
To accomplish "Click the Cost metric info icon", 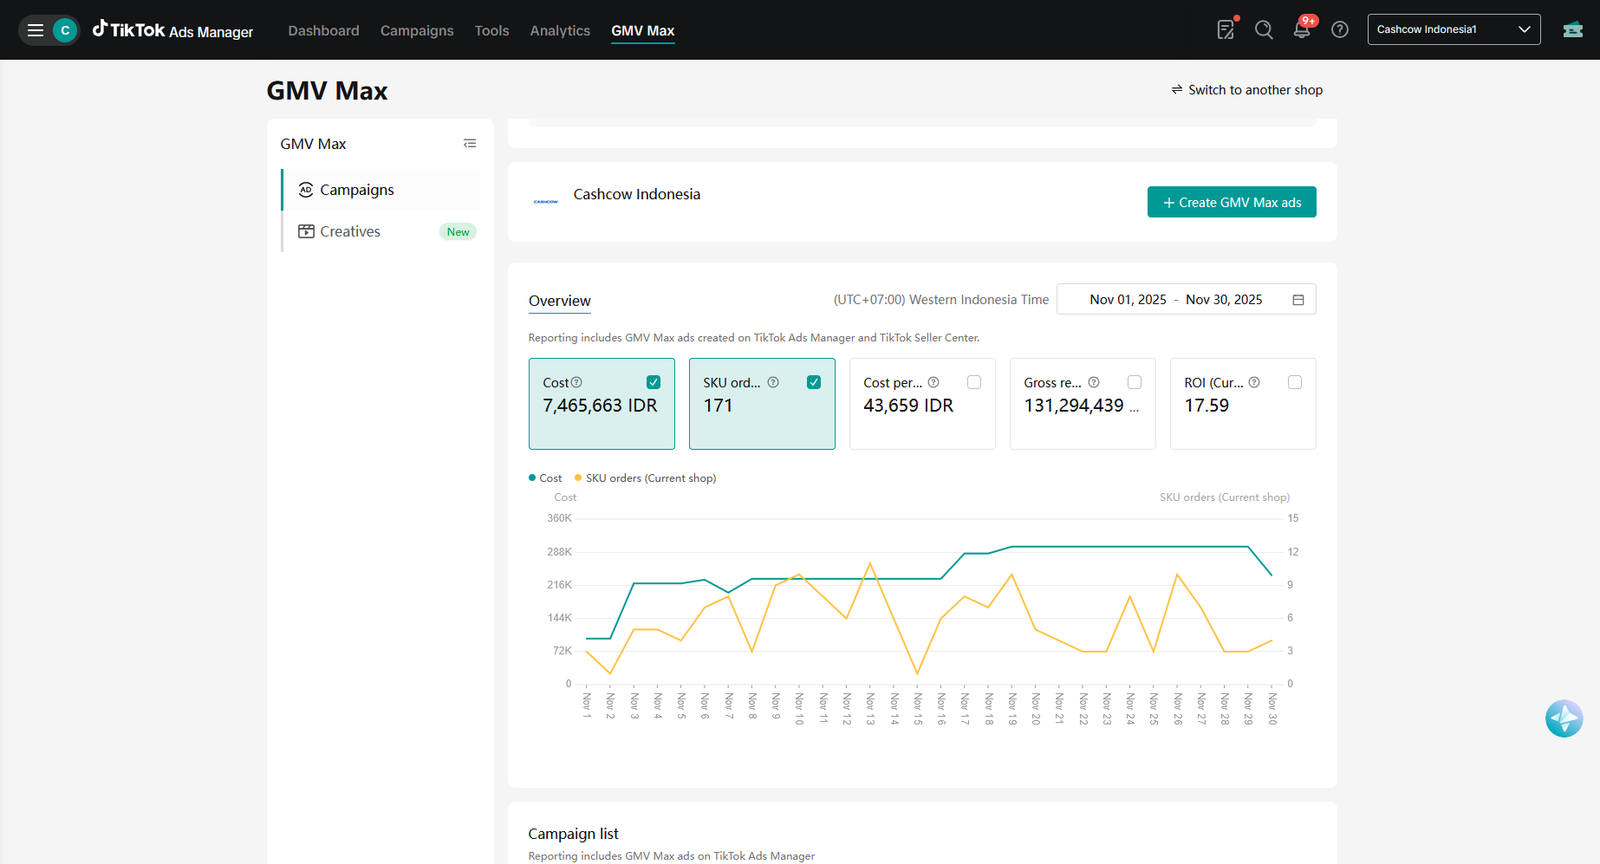I will pyautogui.click(x=577, y=383).
